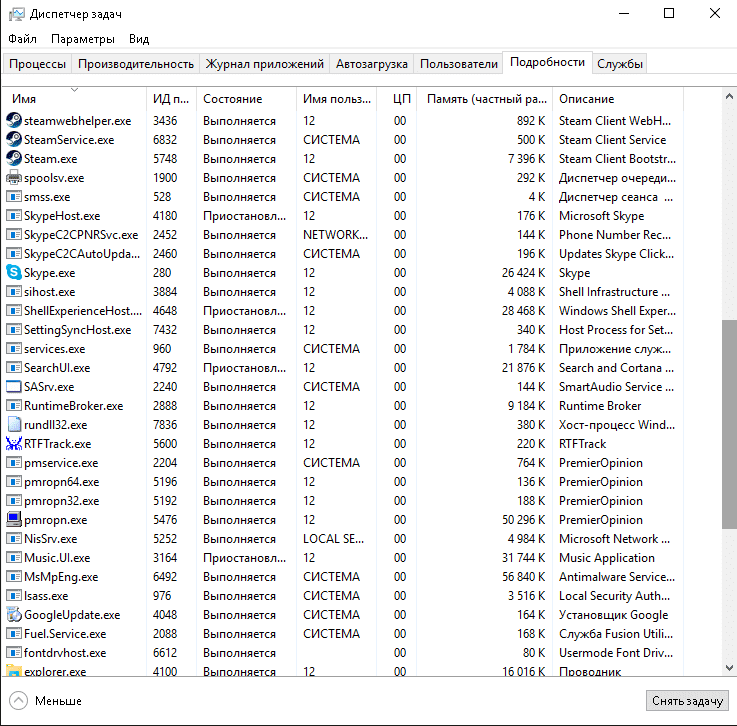Click the scrollbar up arrow
Image resolution: width=737 pixels, height=726 pixels.
[x=729, y=96]
